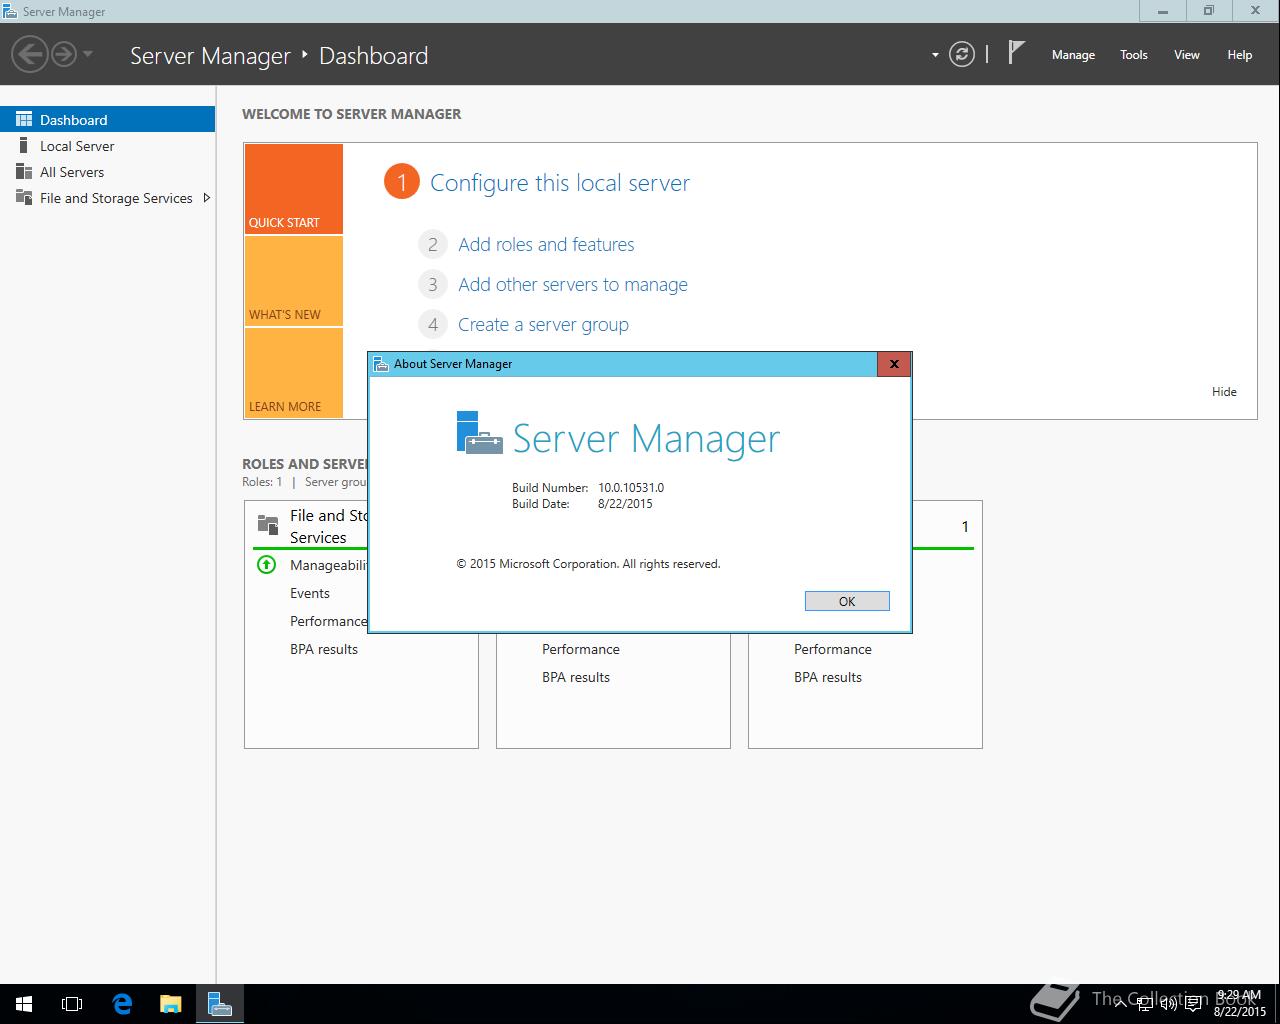Open the QUICK START tile
This screenshot has height=1024, width=1280.
tap(294, 189)
